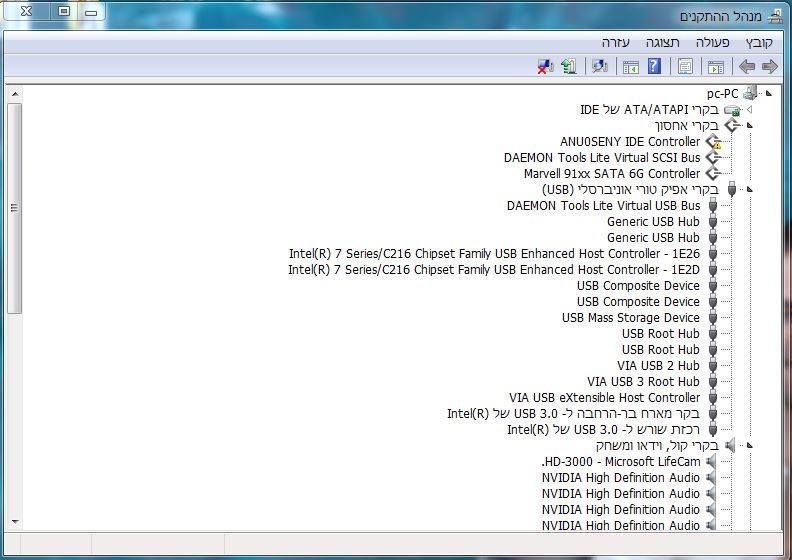
Task: Select the pc-PC computer icon
Action: point(750,93)
